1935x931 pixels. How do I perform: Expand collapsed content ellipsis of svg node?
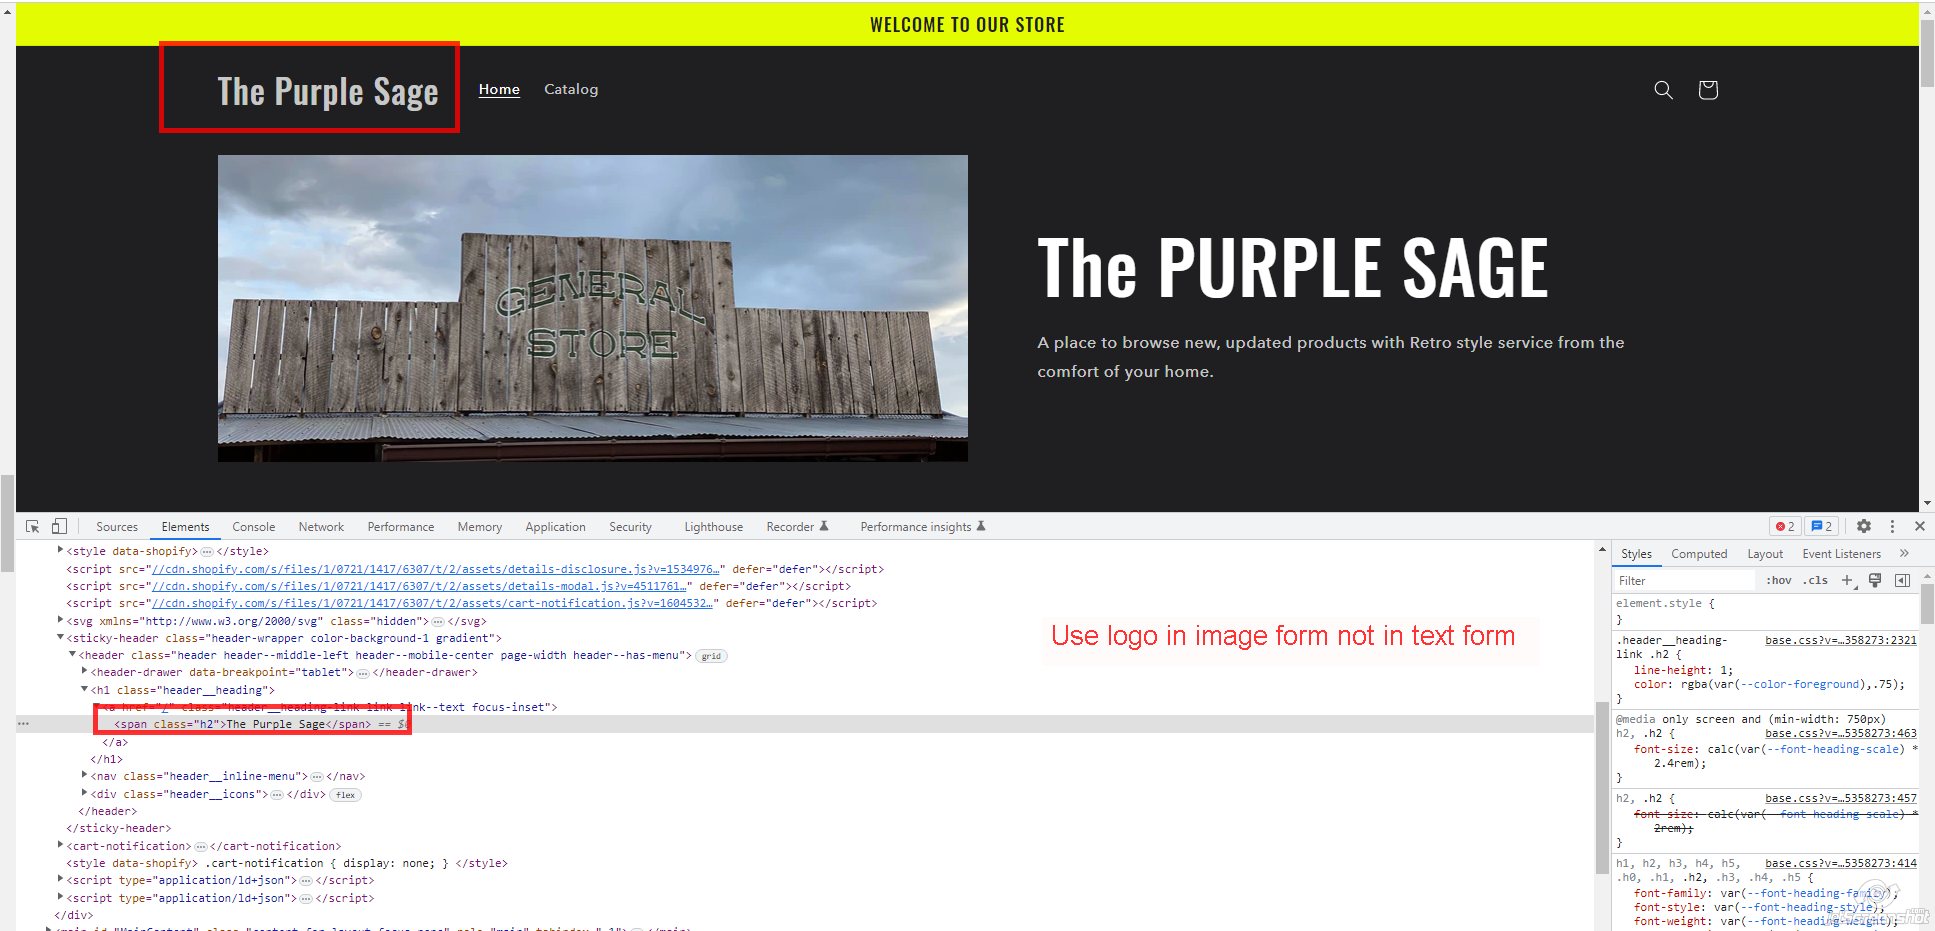[x=438, y=622]
